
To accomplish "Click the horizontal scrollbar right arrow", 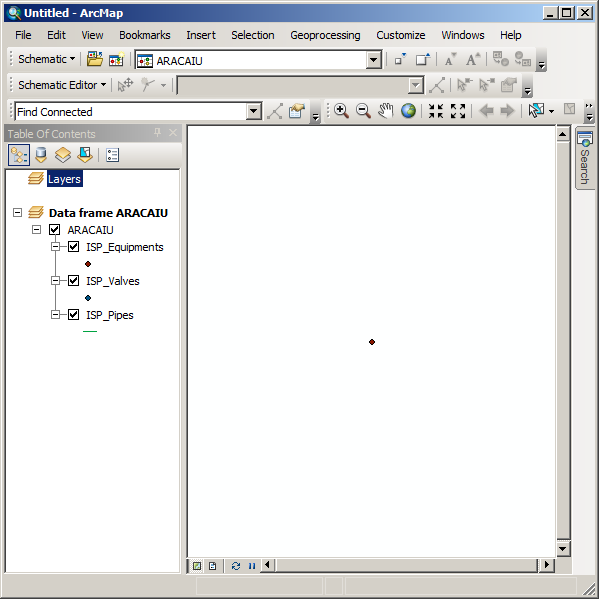I will (547, 565).
